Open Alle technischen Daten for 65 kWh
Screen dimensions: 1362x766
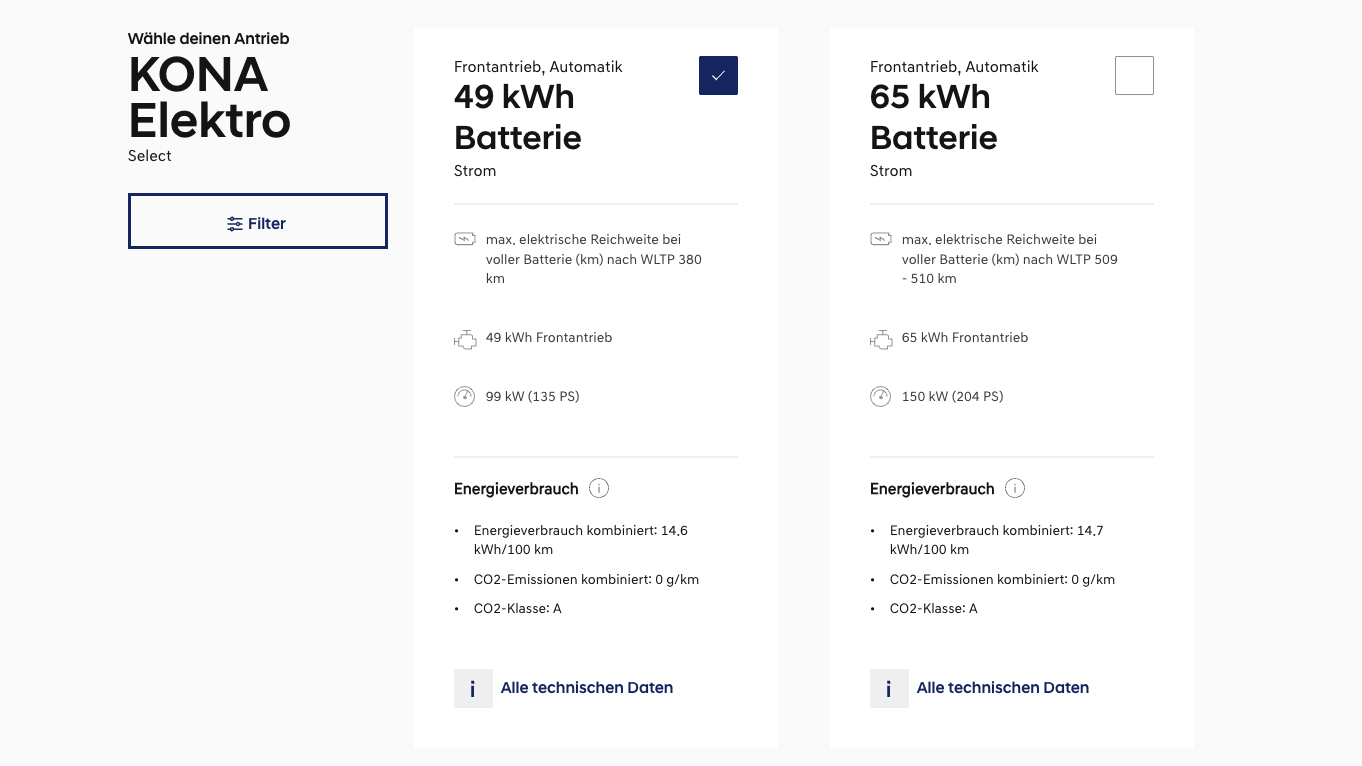[x=1002, y=688]
